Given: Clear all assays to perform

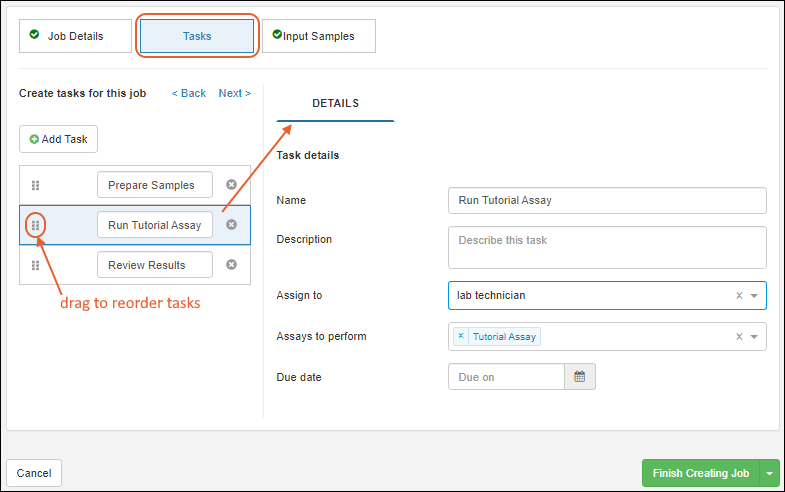Looking at the screenshot, I should (x=739, y=337).
